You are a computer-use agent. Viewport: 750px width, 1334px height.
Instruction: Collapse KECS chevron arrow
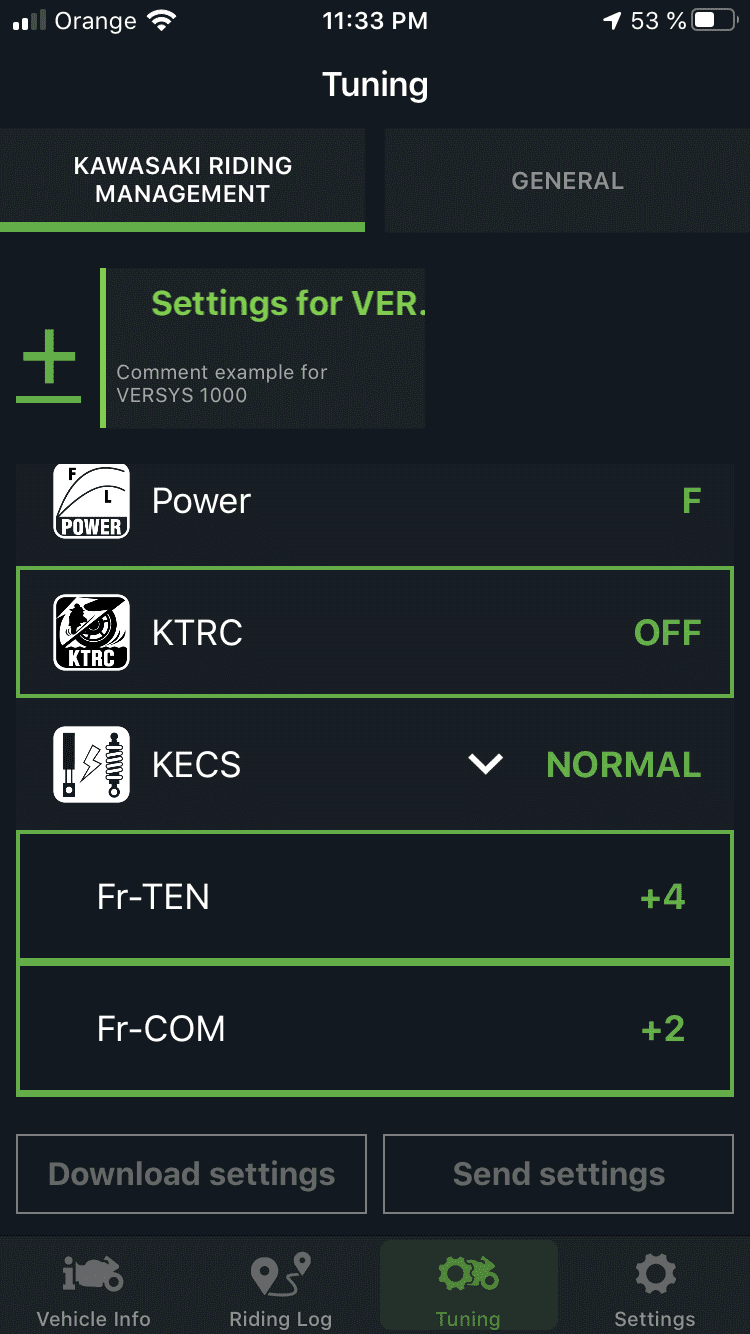click(486, 765)
